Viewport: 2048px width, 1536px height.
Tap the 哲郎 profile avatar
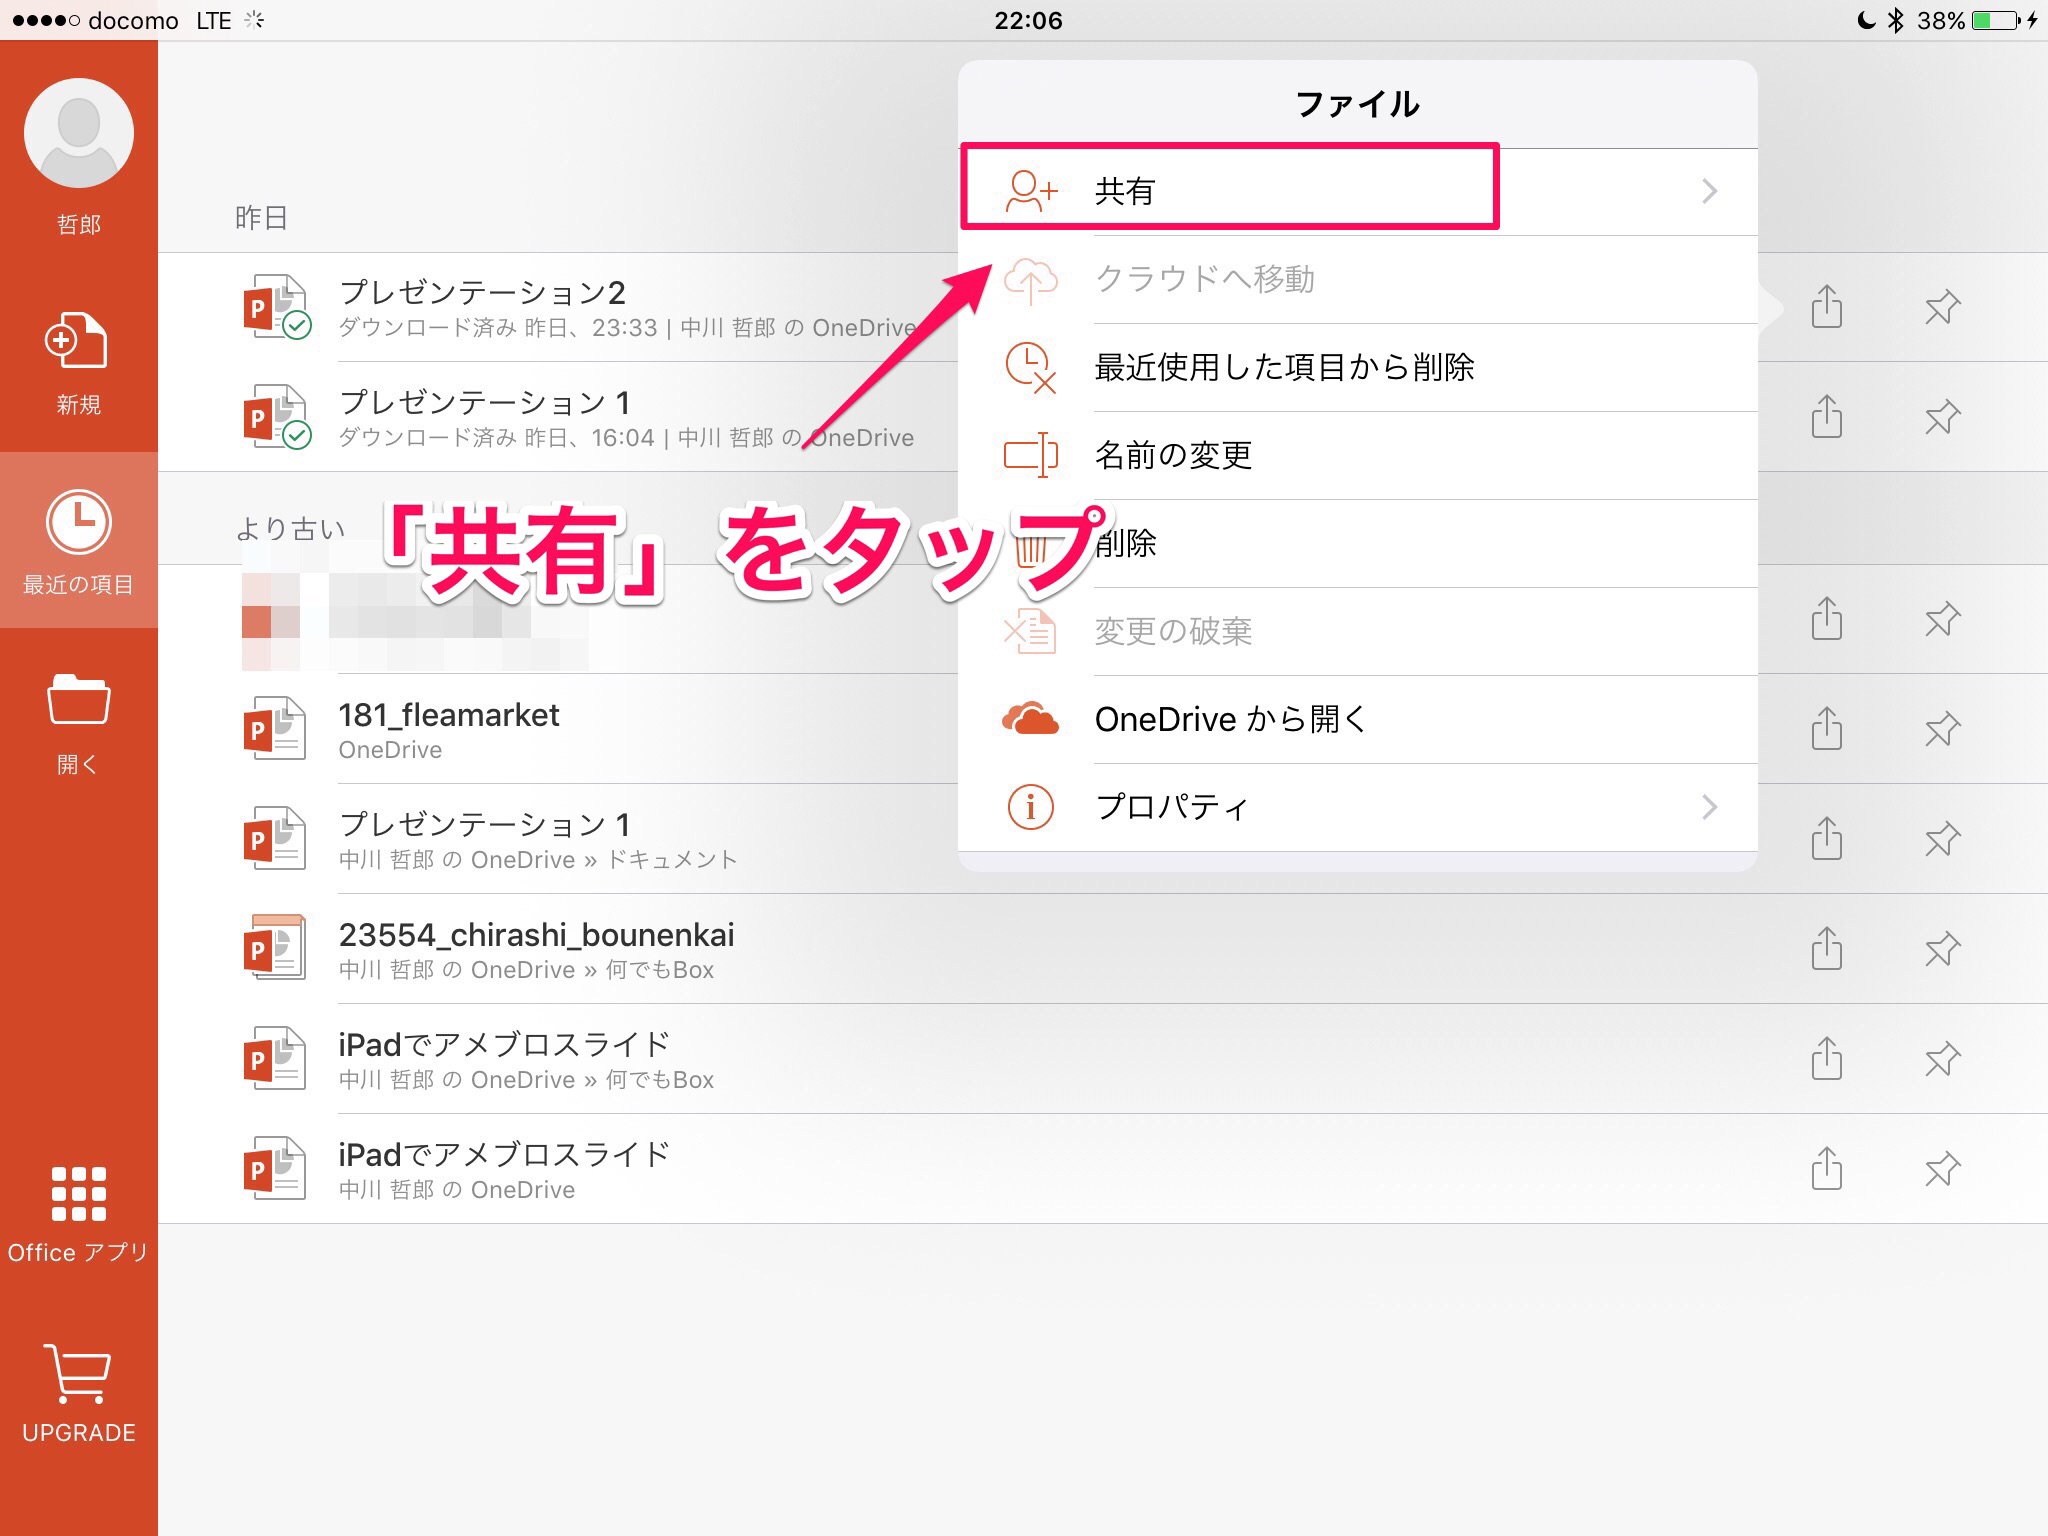79,134
